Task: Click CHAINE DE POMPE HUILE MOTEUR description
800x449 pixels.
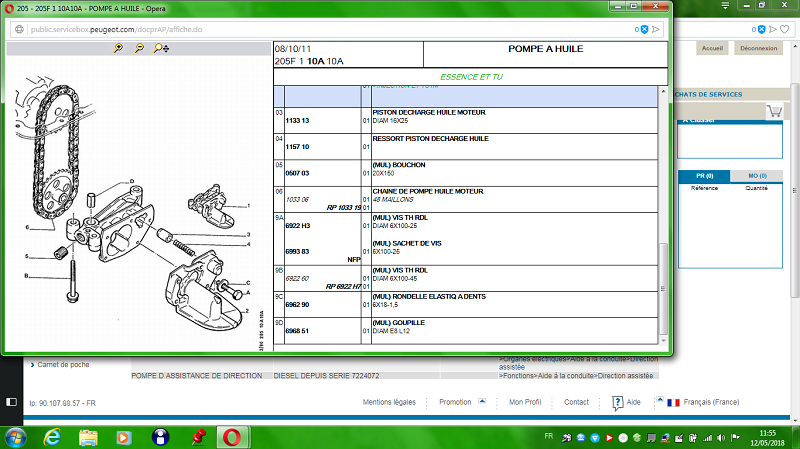Action: [x=428, y=191]
